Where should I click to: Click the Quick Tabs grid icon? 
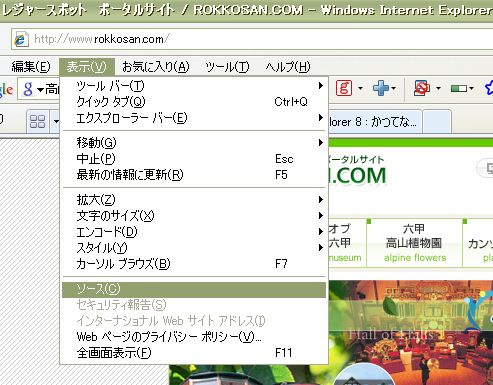(x=37, y=121)
